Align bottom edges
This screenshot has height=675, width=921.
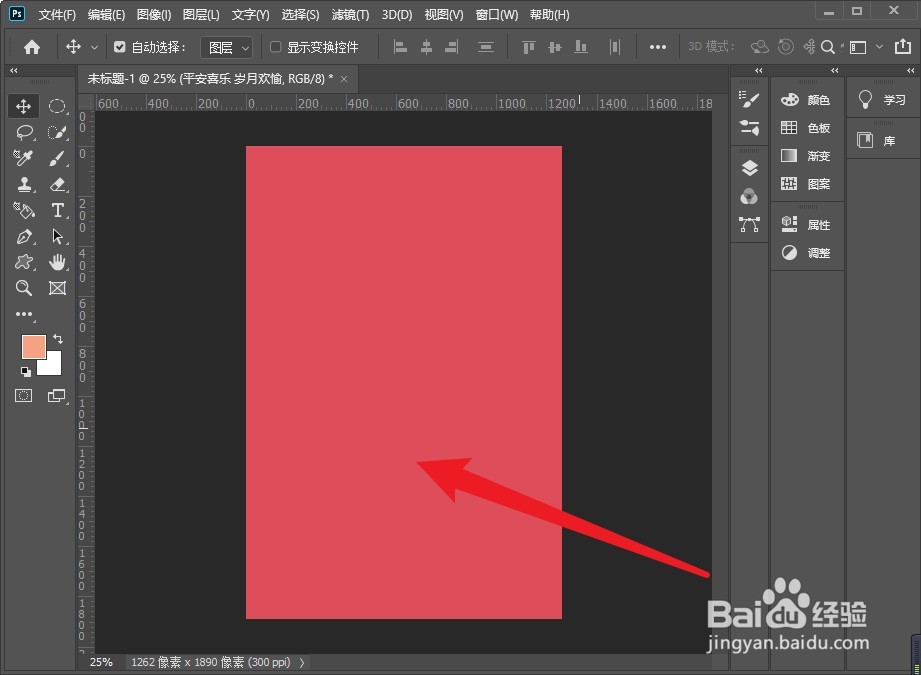(x=580, y=47)
